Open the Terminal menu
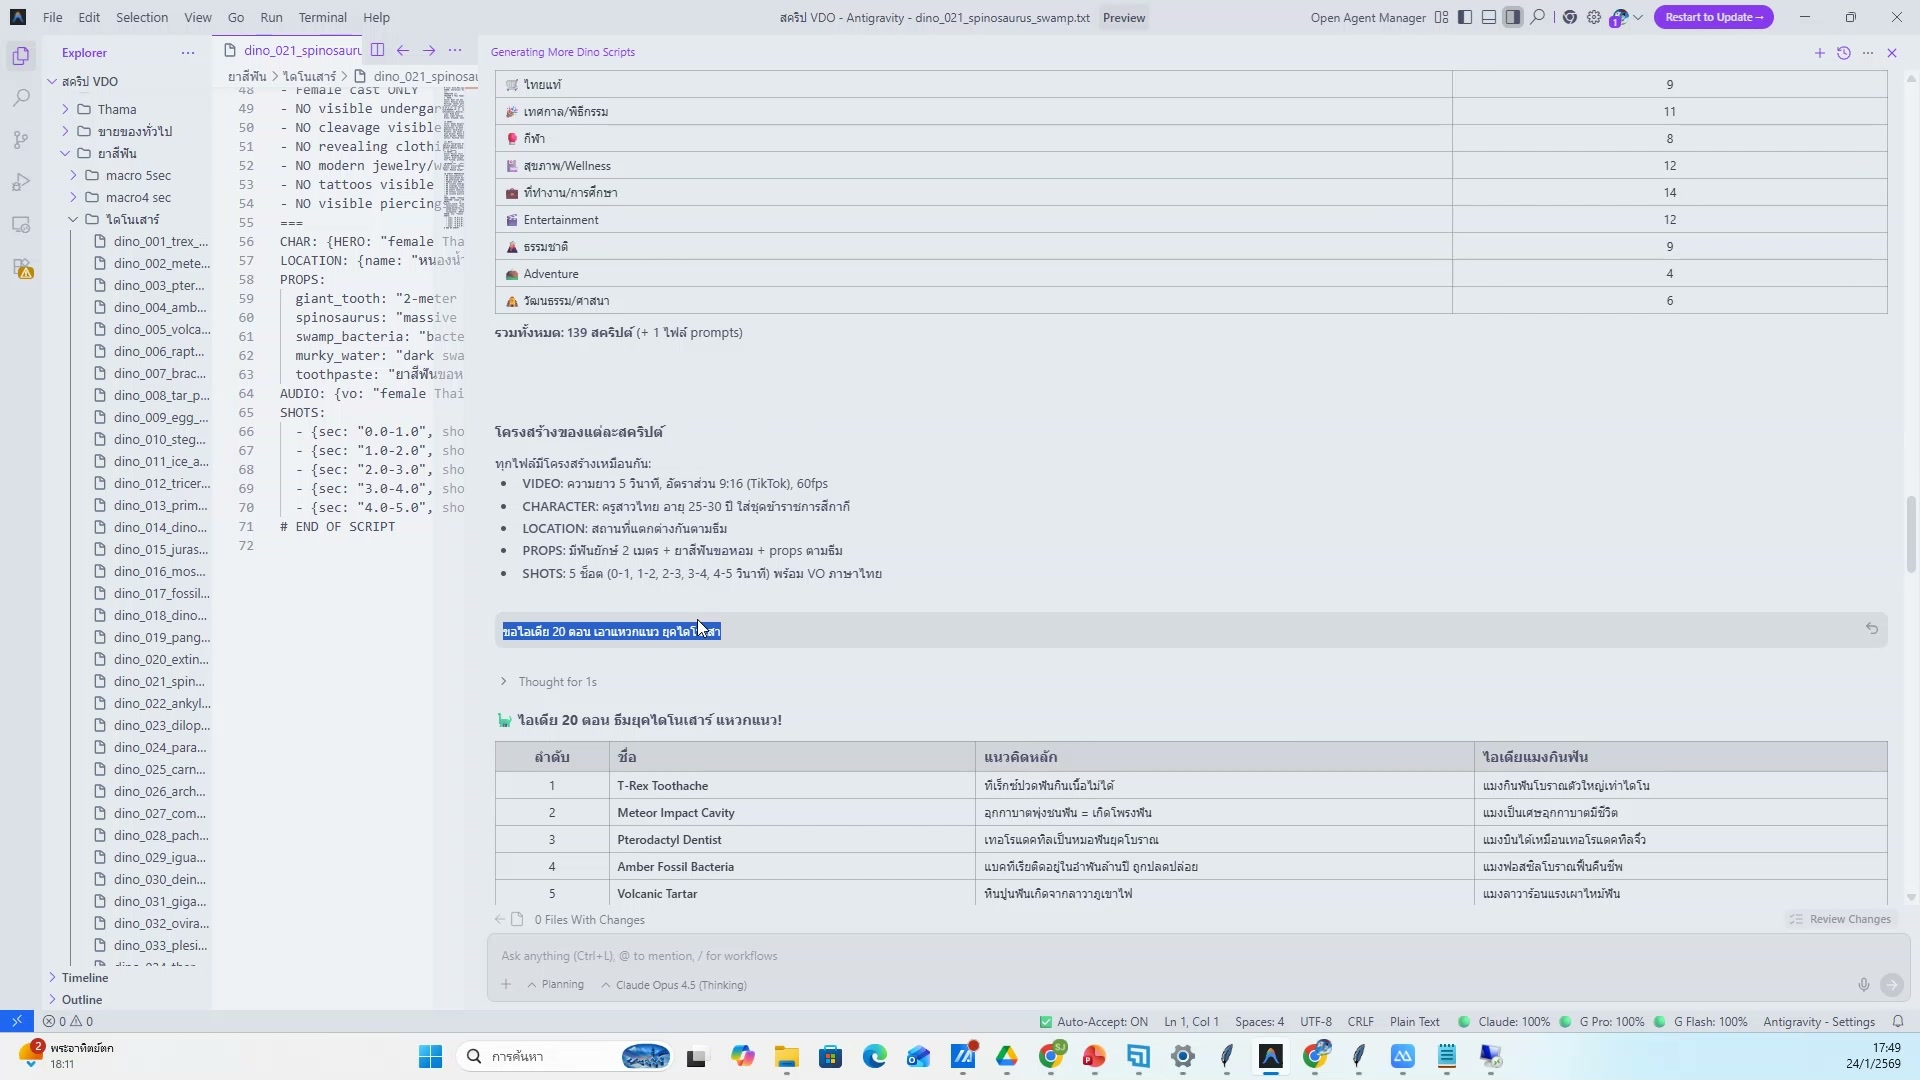 pyautogui.click(x=322, y=17)
